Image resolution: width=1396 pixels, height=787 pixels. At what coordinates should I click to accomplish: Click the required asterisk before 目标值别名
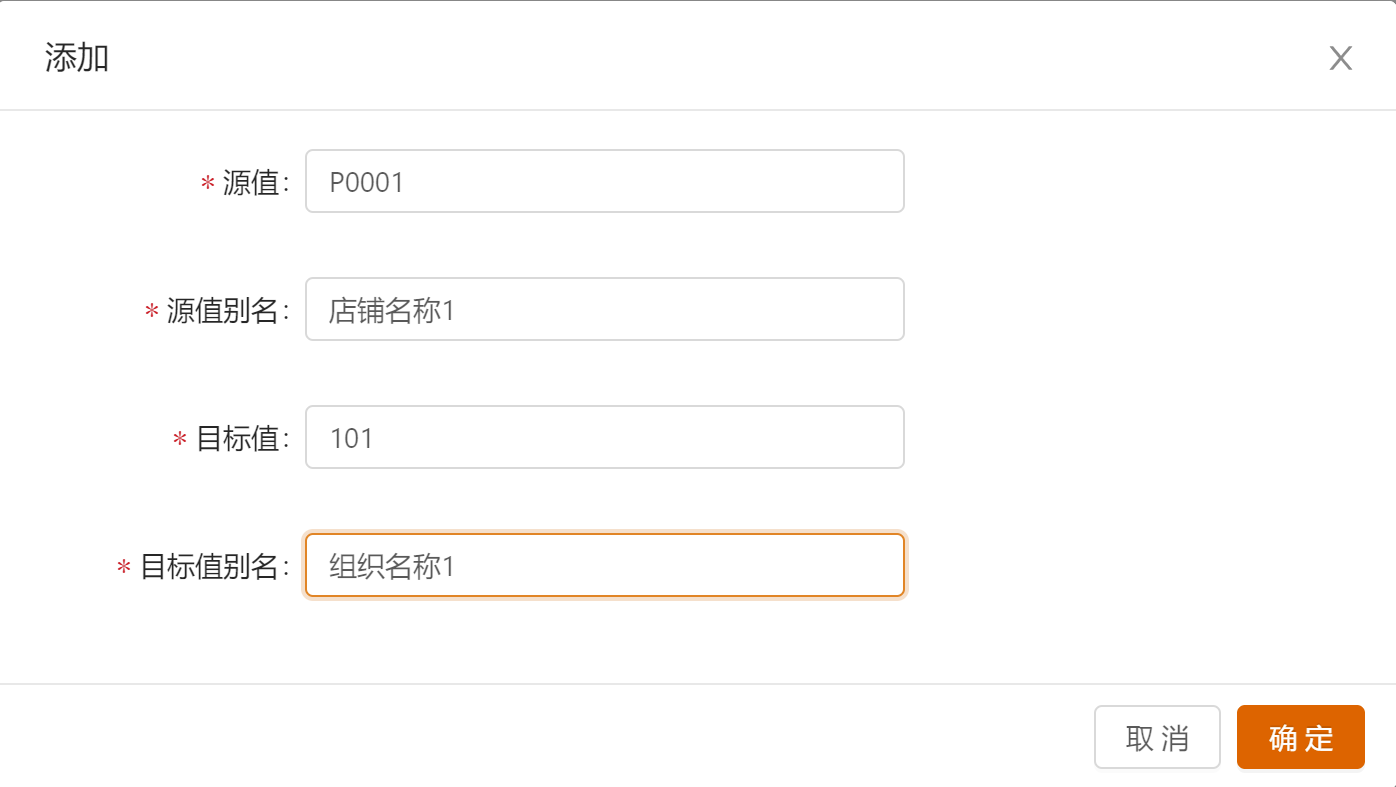[x=124, y=568]
